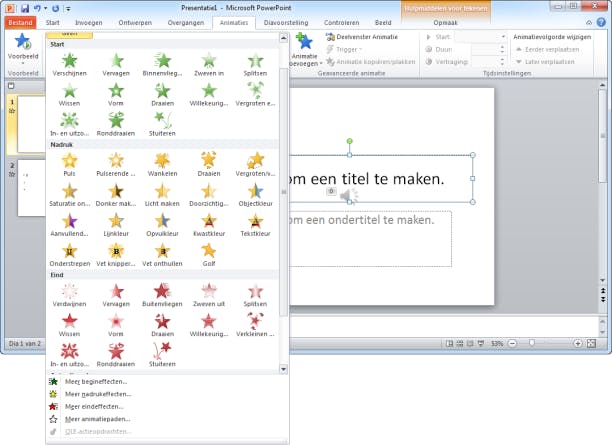This screenshot has width=612, height=445.
Task: Choose the Verdwijnen exit effect
Action: click(x=69, y=295)
